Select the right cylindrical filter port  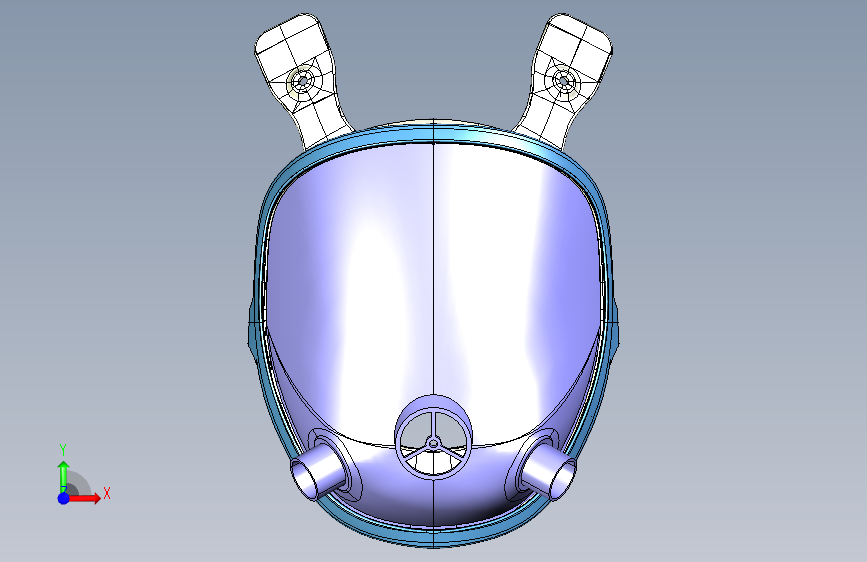[550, 473]
